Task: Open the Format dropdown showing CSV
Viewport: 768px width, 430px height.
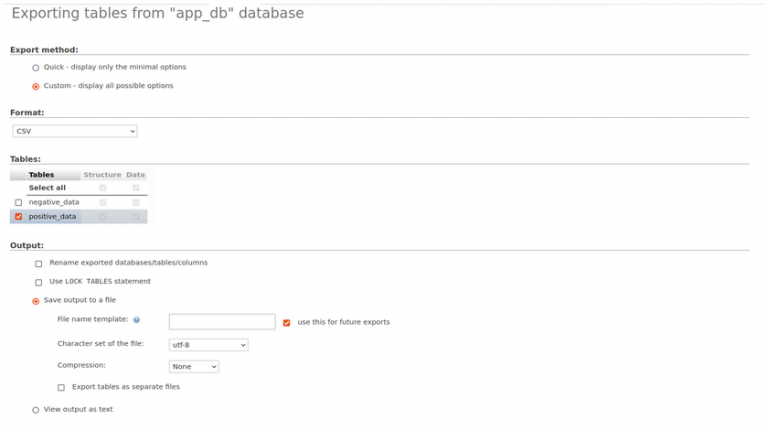Action: point(75,131)
